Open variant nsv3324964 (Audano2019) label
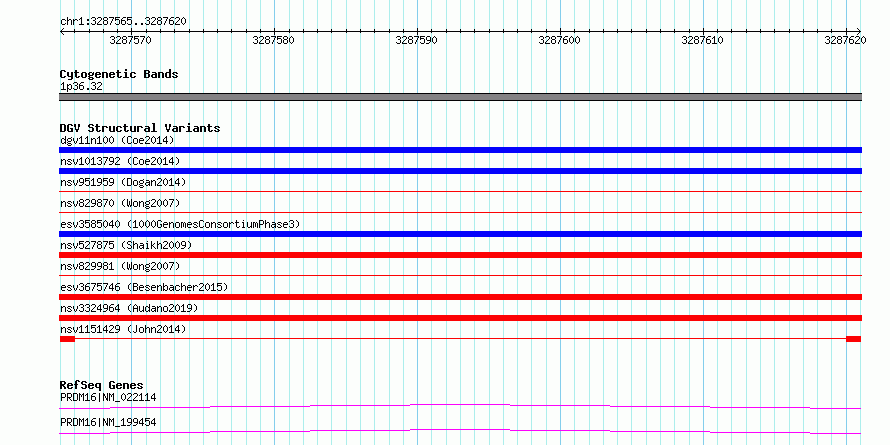 tap(129, 308)
